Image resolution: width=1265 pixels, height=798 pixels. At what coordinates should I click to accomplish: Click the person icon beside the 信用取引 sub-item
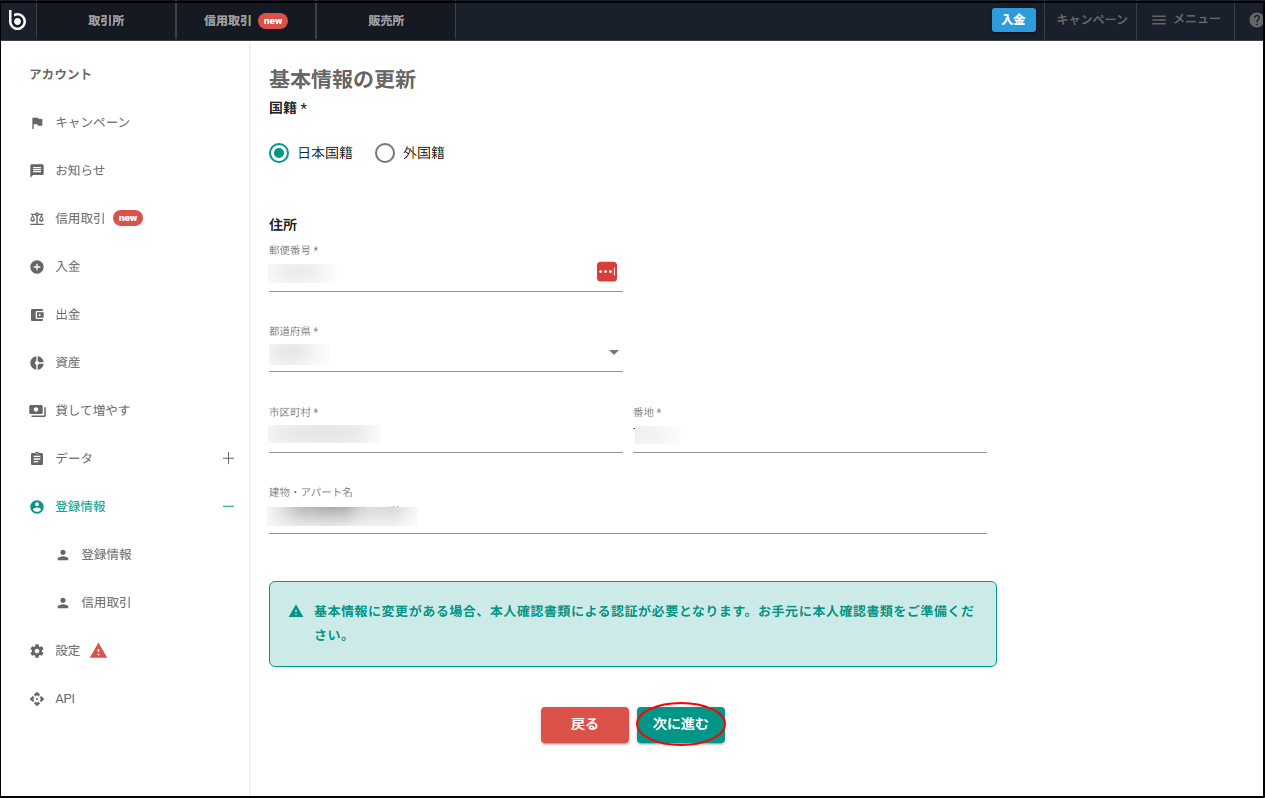(x=63, y=603)
